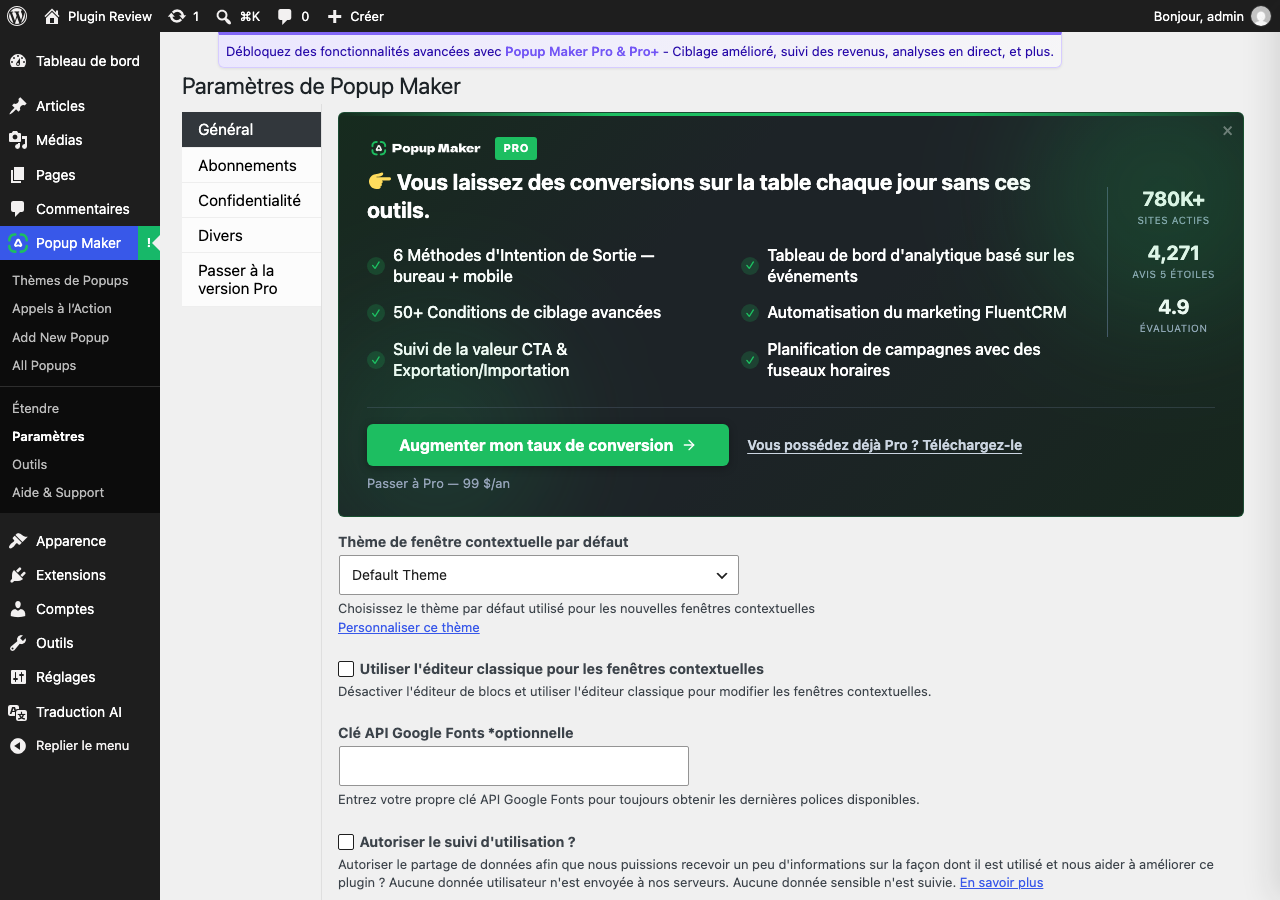Check Autoriser le suivi d'utilisation
Screen dimensions: 1280x900
click(346, 842)
